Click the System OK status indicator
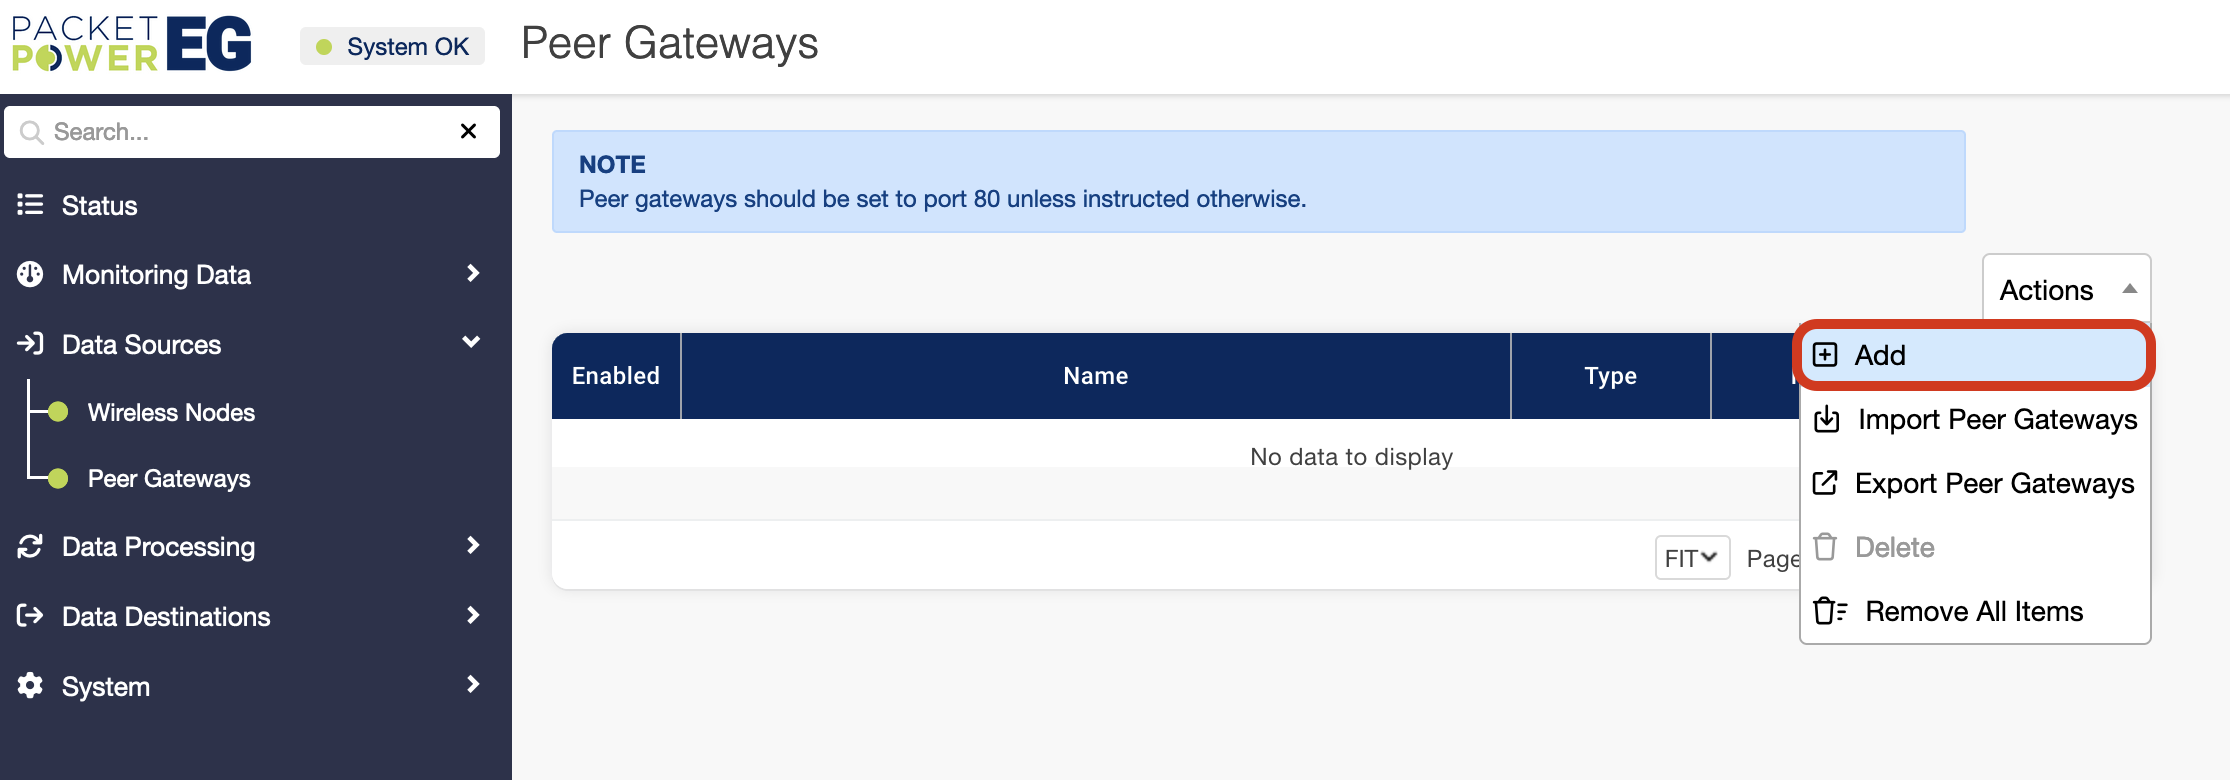Viewport: 2230px width, 780px height. click(x=393, y=47)
